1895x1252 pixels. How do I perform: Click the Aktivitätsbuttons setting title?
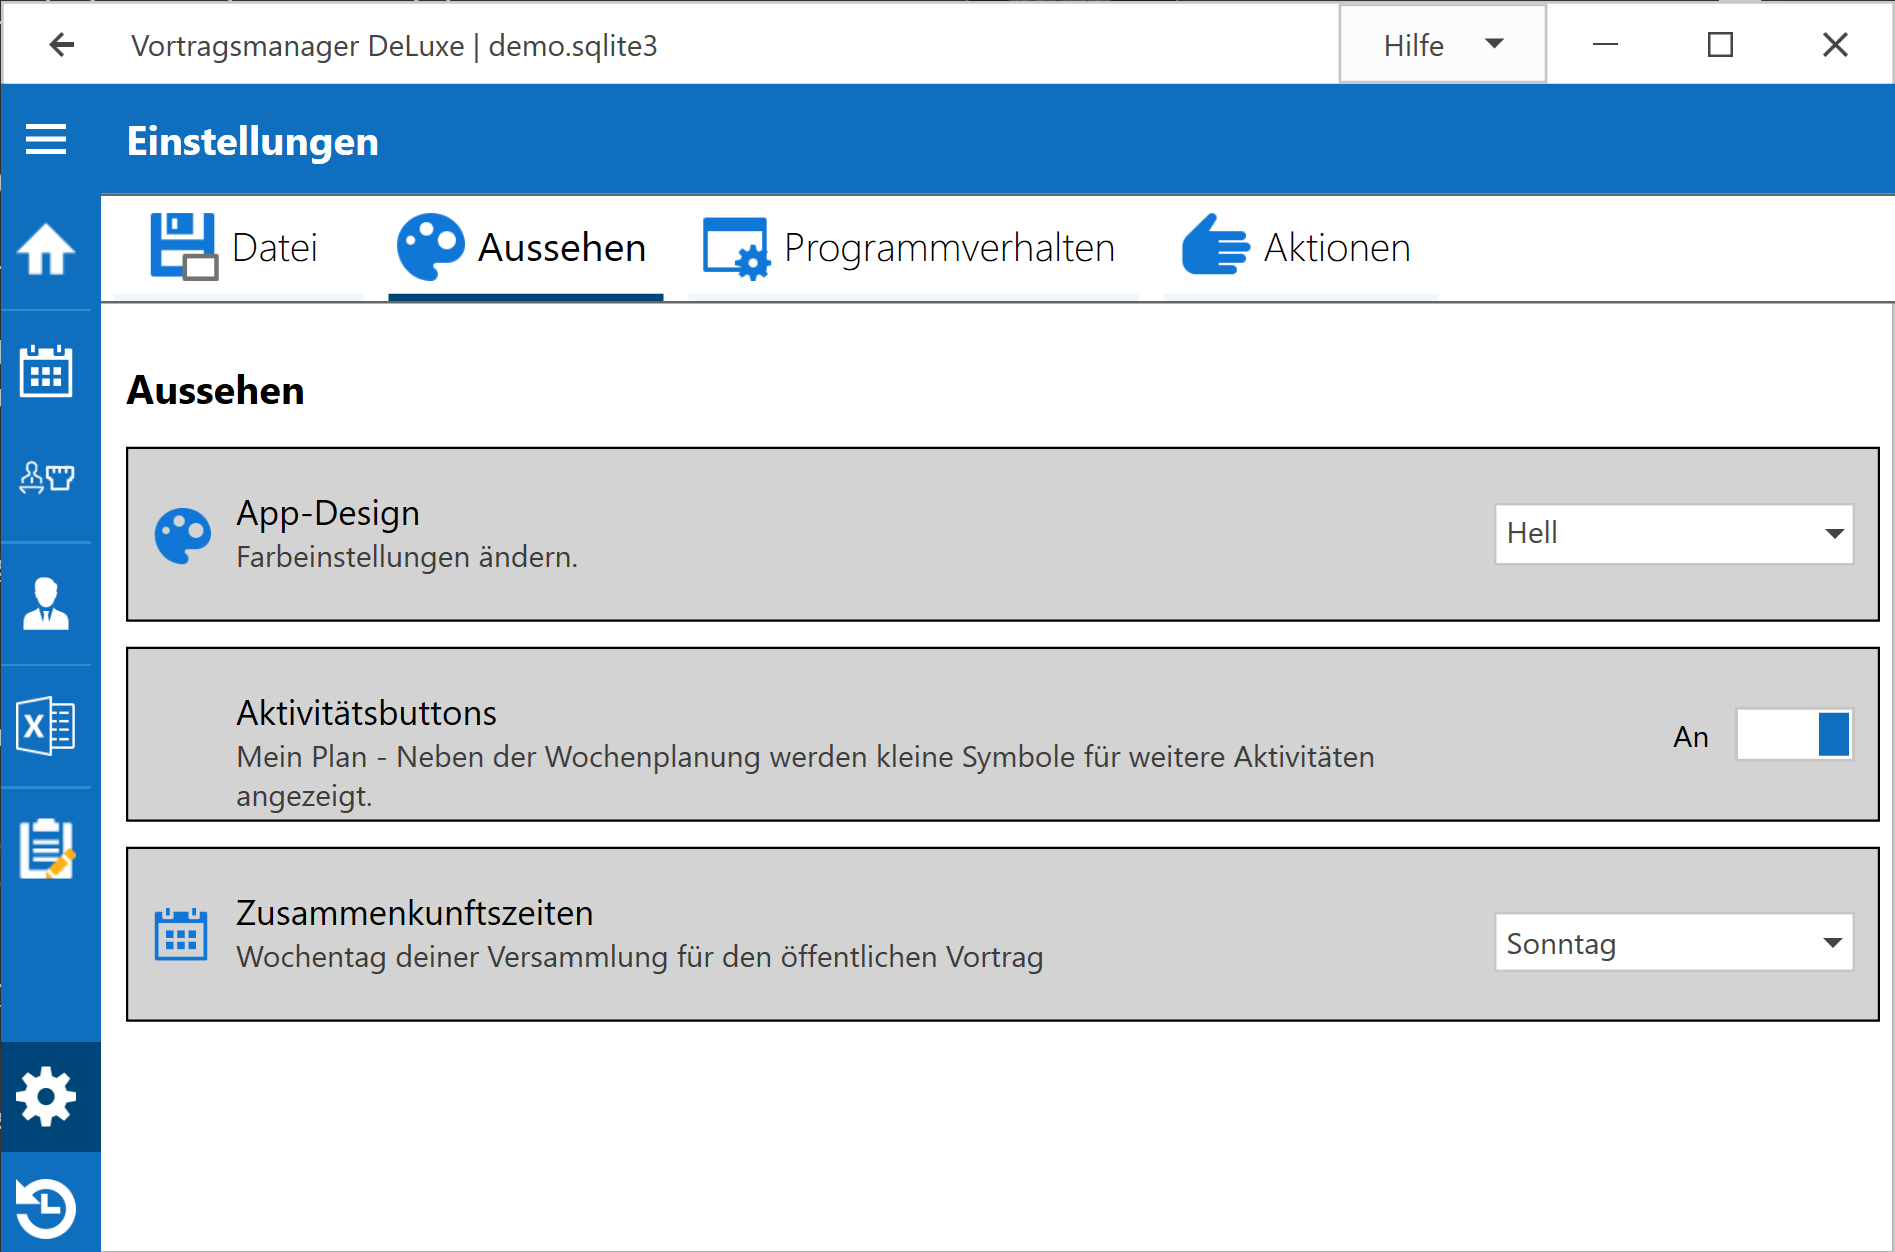(x=366, y=713)
